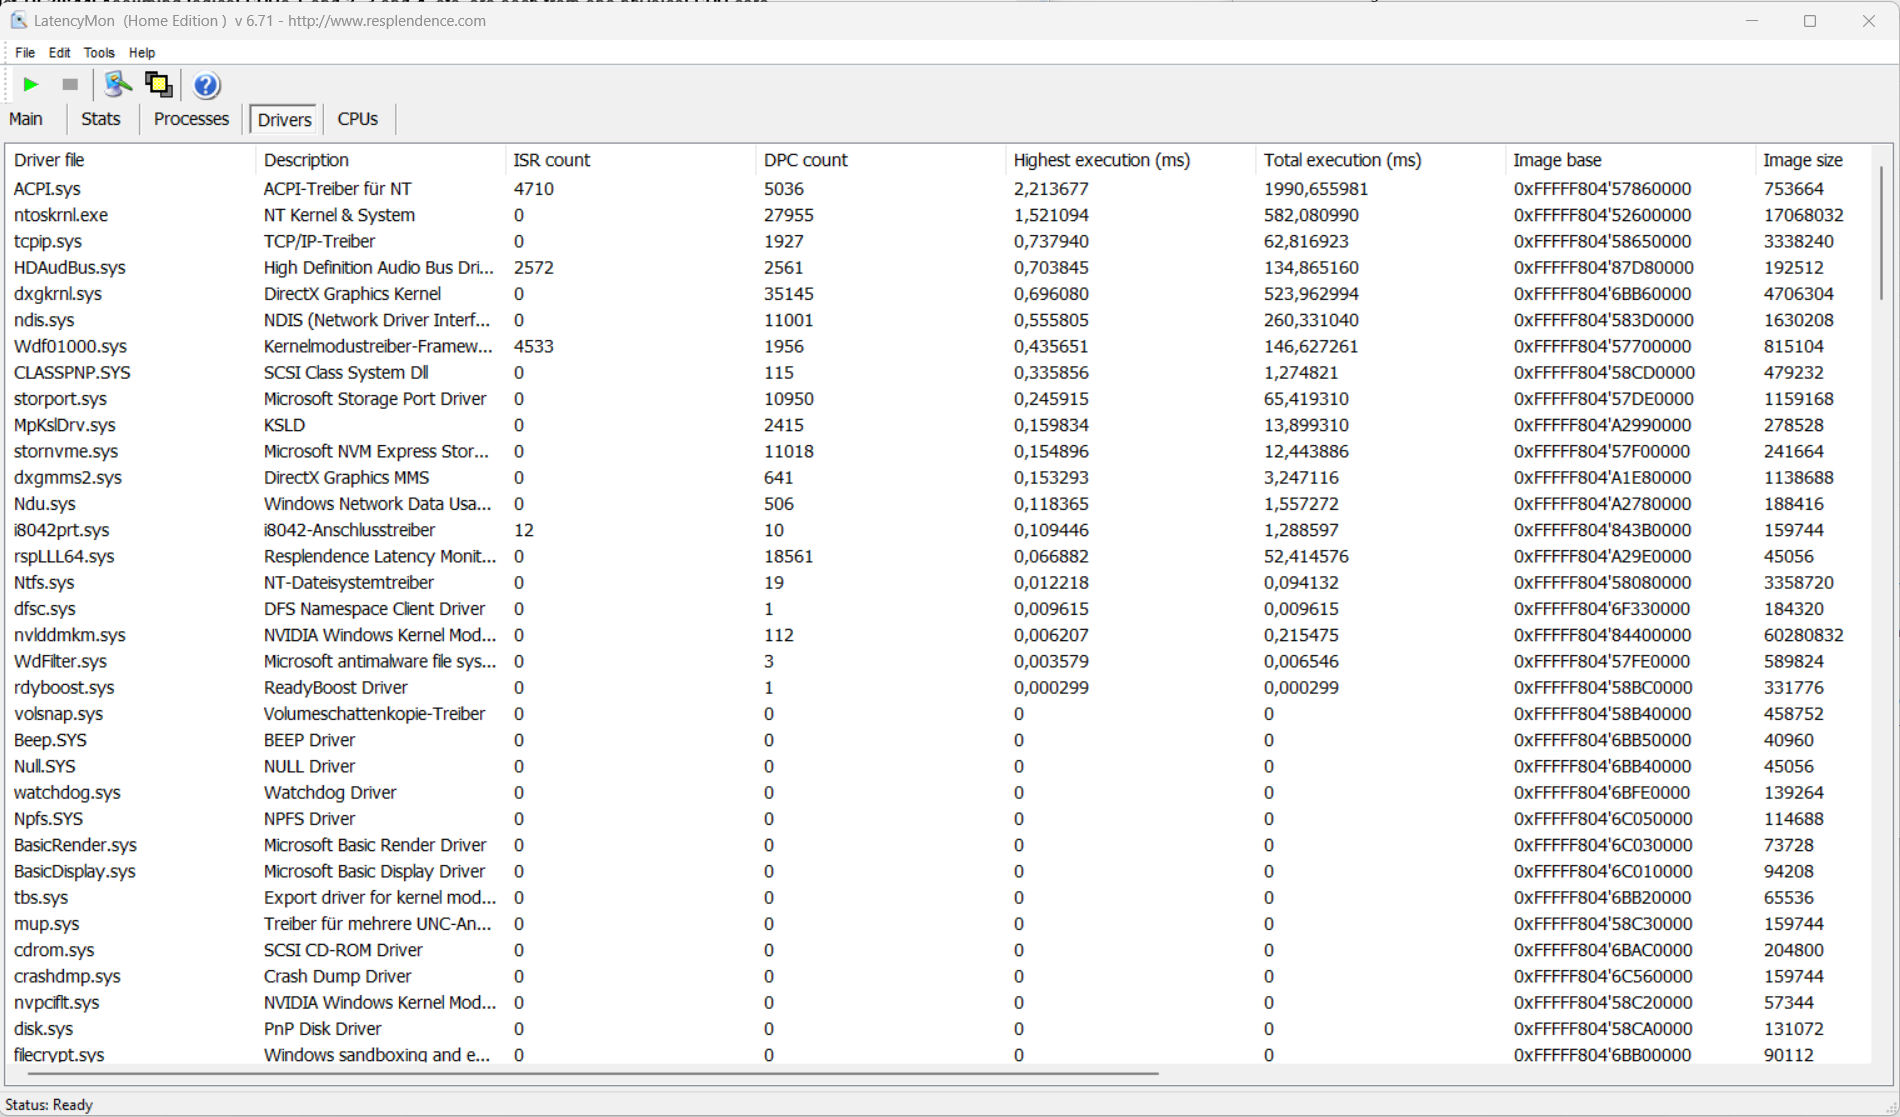Screen dimensions: 1900x1117
Task: Open options via the computer-with-pencil toolbar icon
Action: [x=117, y=85]
